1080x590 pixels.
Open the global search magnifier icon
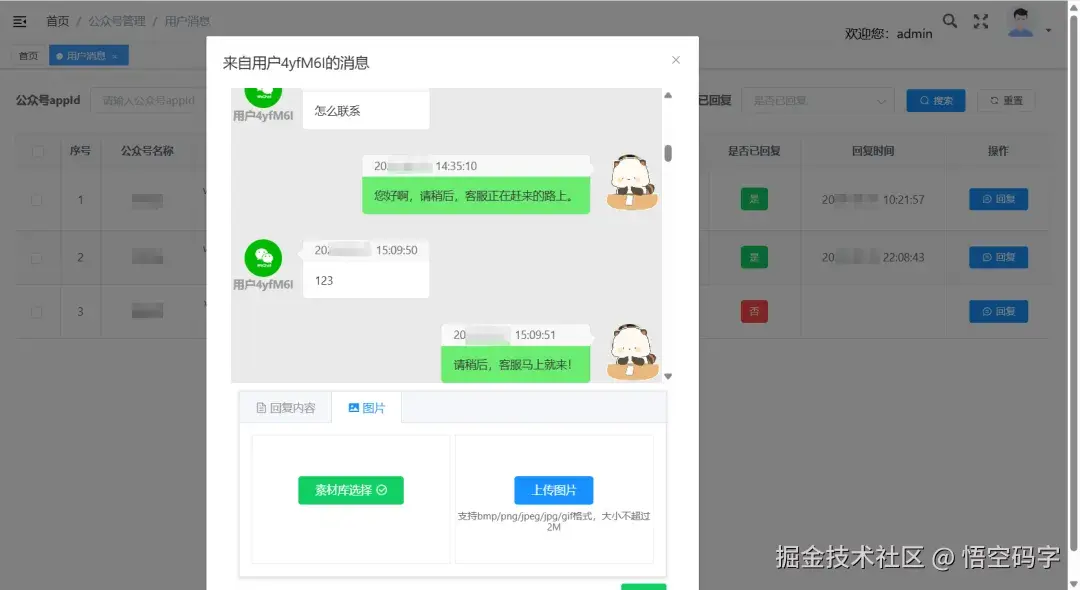949,20
